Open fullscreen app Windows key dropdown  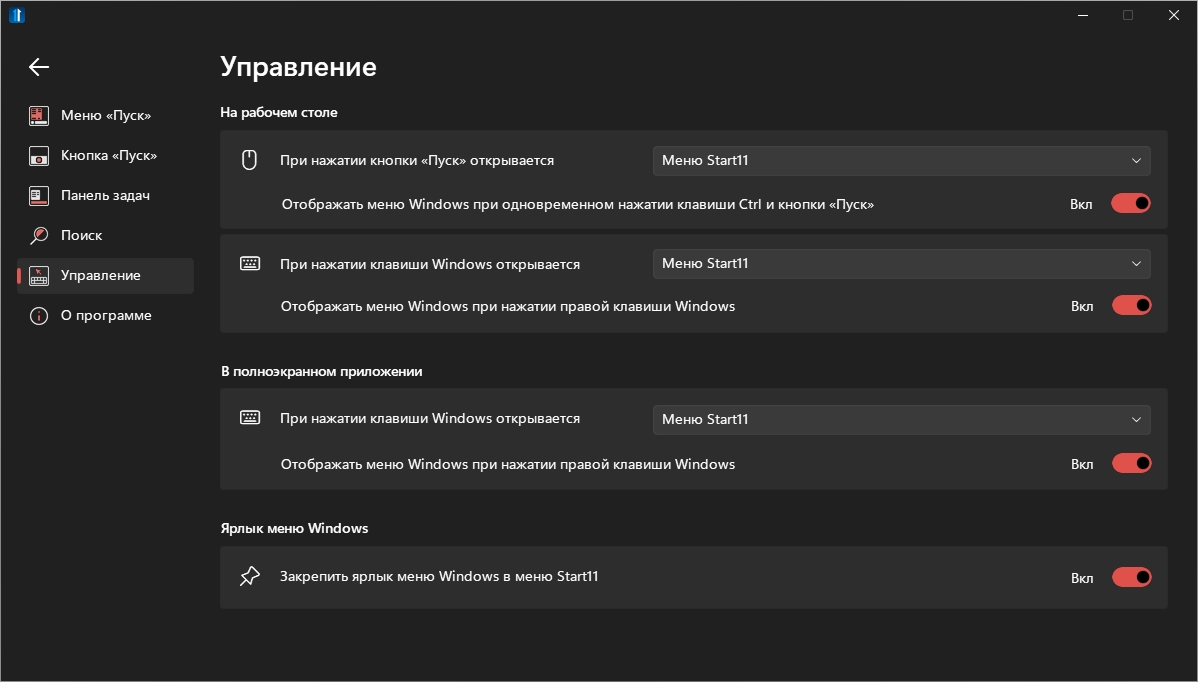[x=901, y=420]
